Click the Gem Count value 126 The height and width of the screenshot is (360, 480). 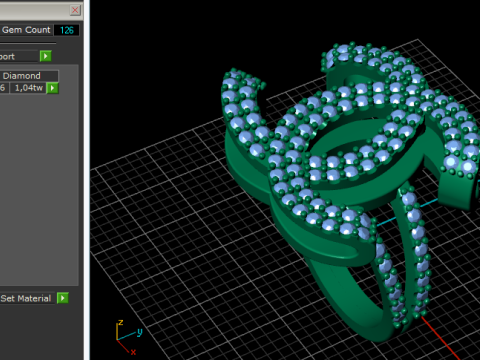67,30
